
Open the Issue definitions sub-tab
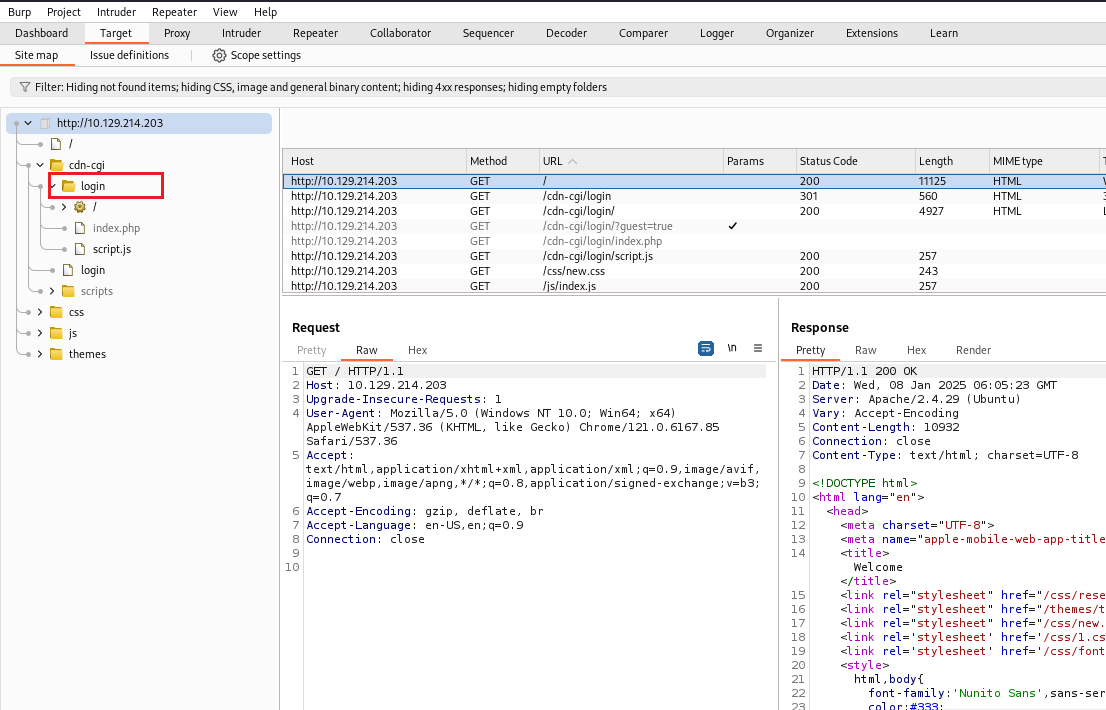(x=129, y=55)
